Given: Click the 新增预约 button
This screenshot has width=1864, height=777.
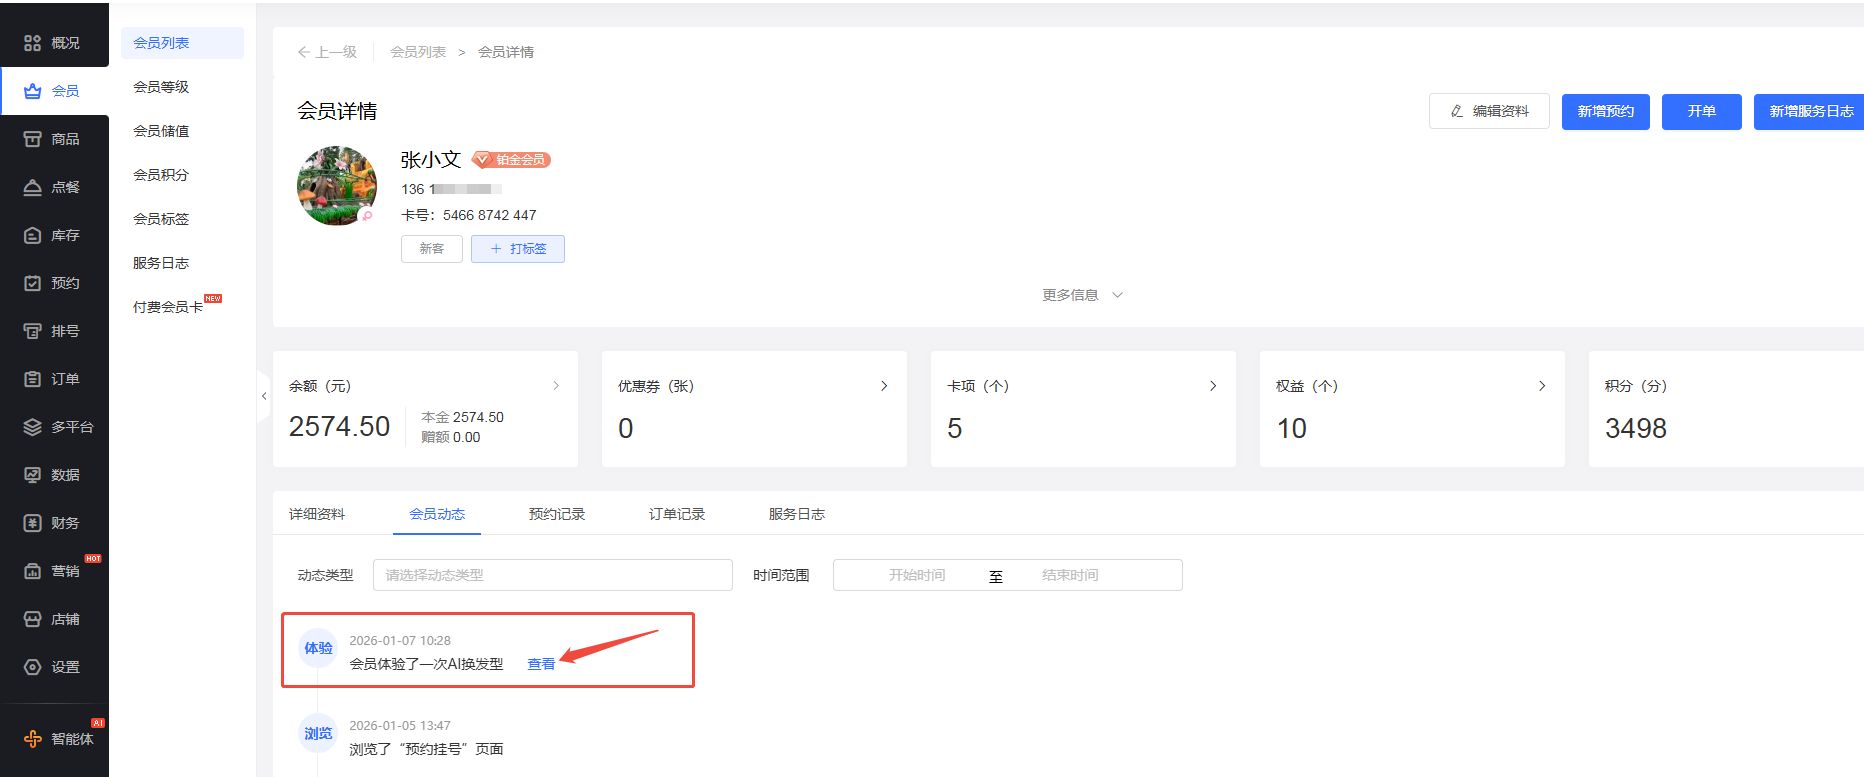Looking at the screenshot, I should point(1606,111).
